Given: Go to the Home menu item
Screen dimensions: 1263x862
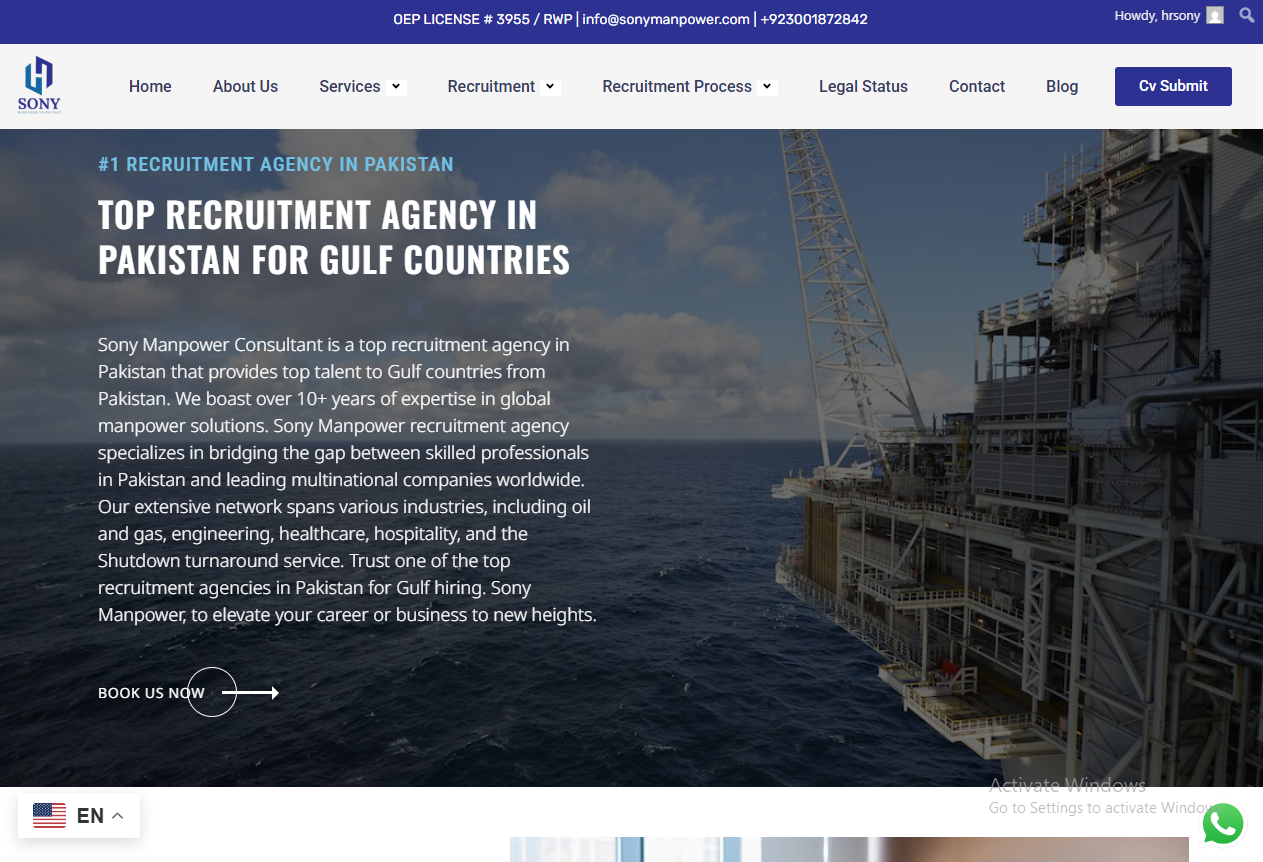Looking at the screenshot, I should click(x=150, y=87).
